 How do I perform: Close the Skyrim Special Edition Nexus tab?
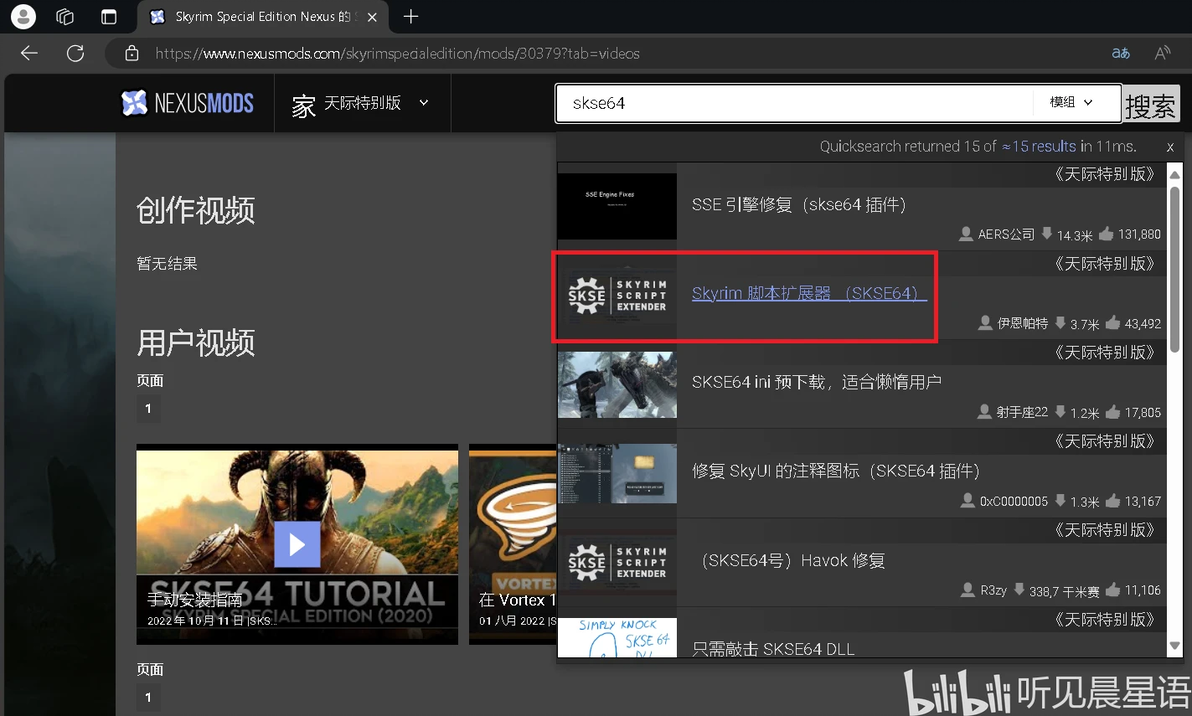pyautogui.click(x=372, y=17)
